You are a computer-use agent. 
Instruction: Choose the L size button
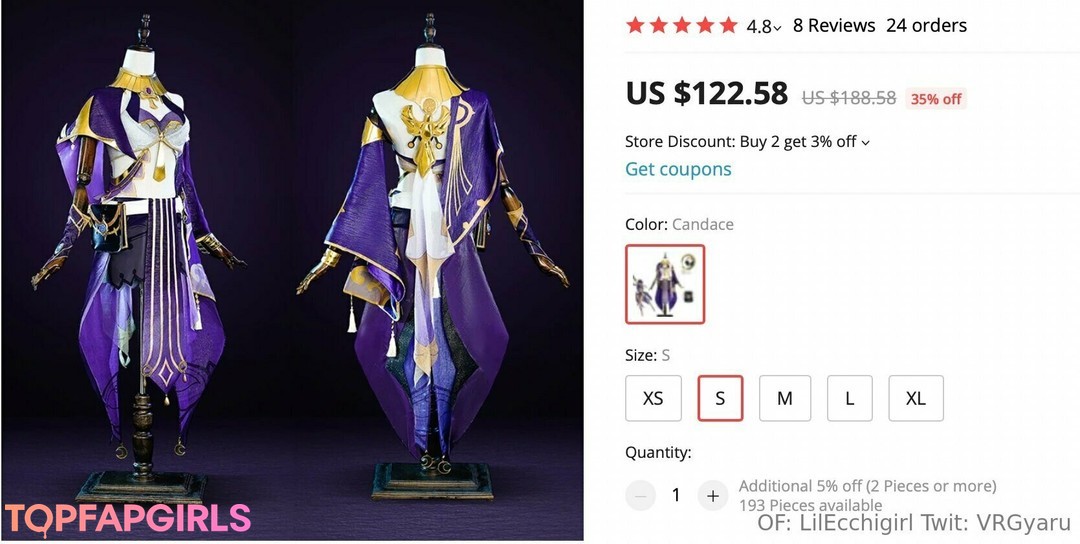pyautogui.click(x=850, y=398)
